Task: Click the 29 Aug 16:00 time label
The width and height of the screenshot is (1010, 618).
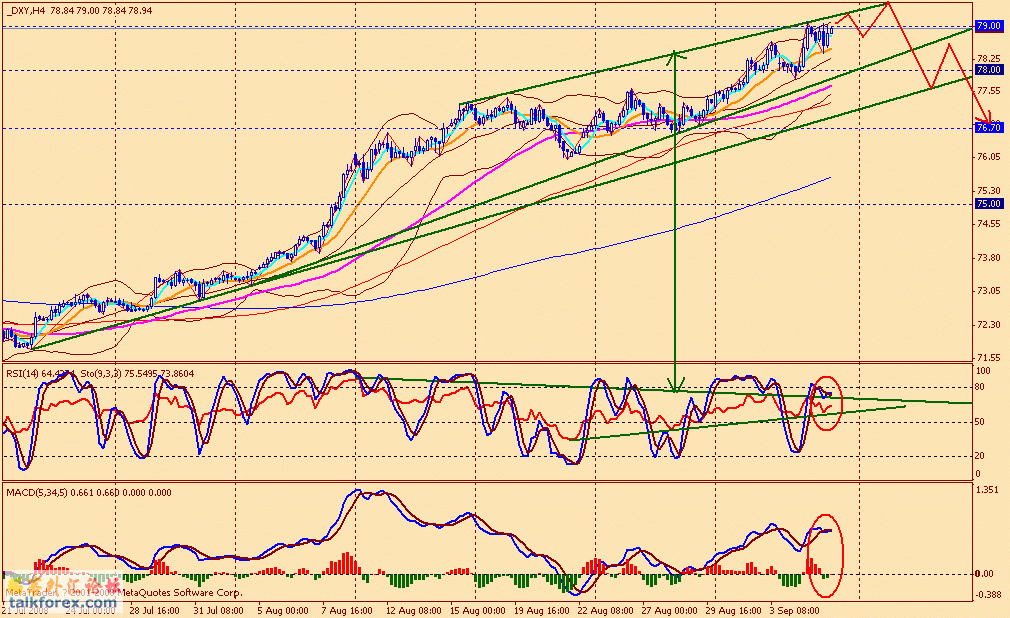Action: 734,610
